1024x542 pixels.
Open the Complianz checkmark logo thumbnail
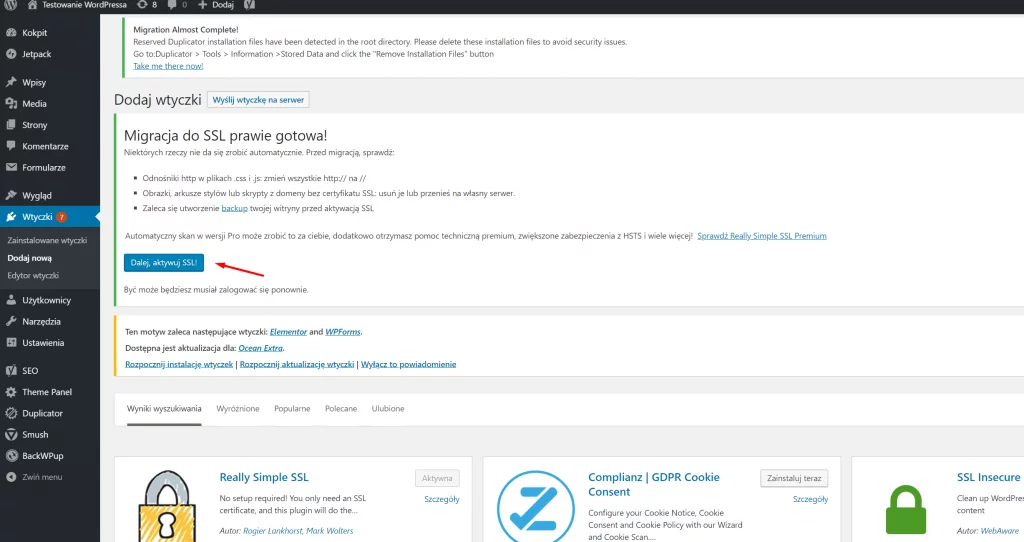(x=536, y=506)
